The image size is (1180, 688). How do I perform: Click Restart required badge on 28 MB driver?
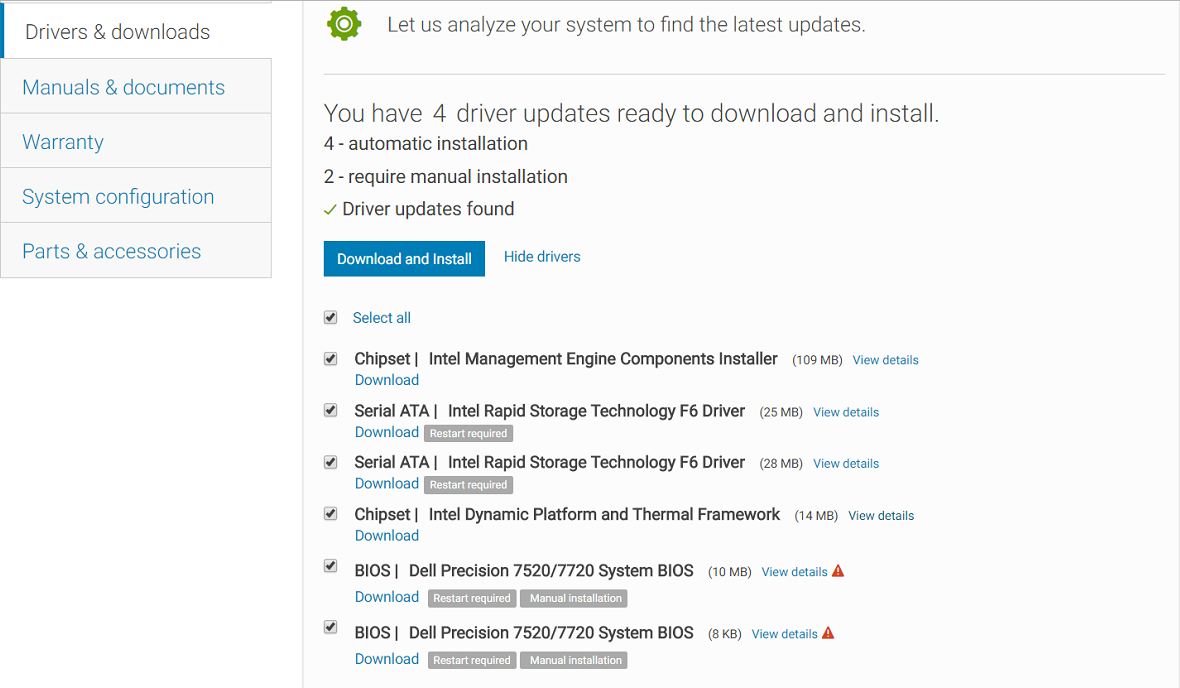tap(468, 485)
